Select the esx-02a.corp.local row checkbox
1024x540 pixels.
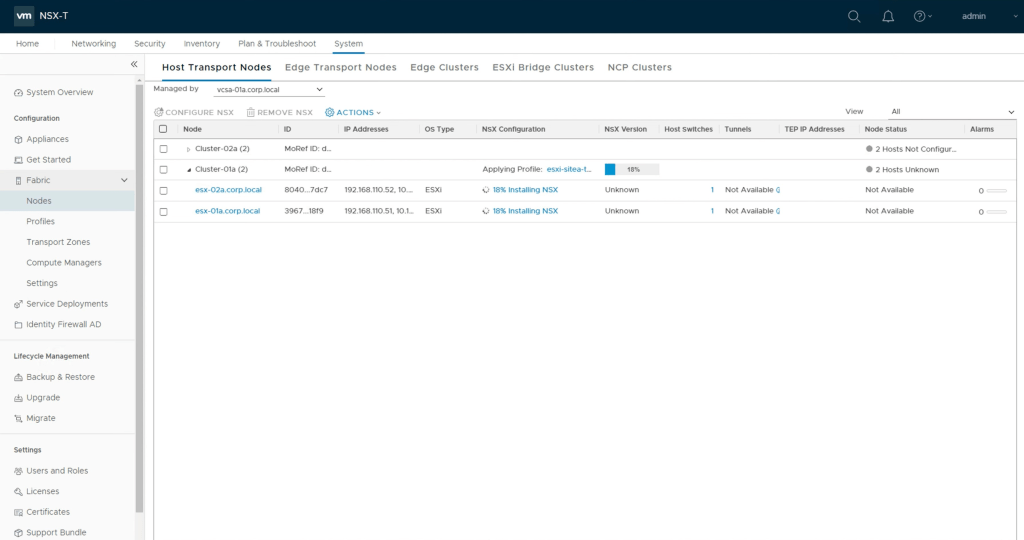pyautogui.click(x=164, y=190)
